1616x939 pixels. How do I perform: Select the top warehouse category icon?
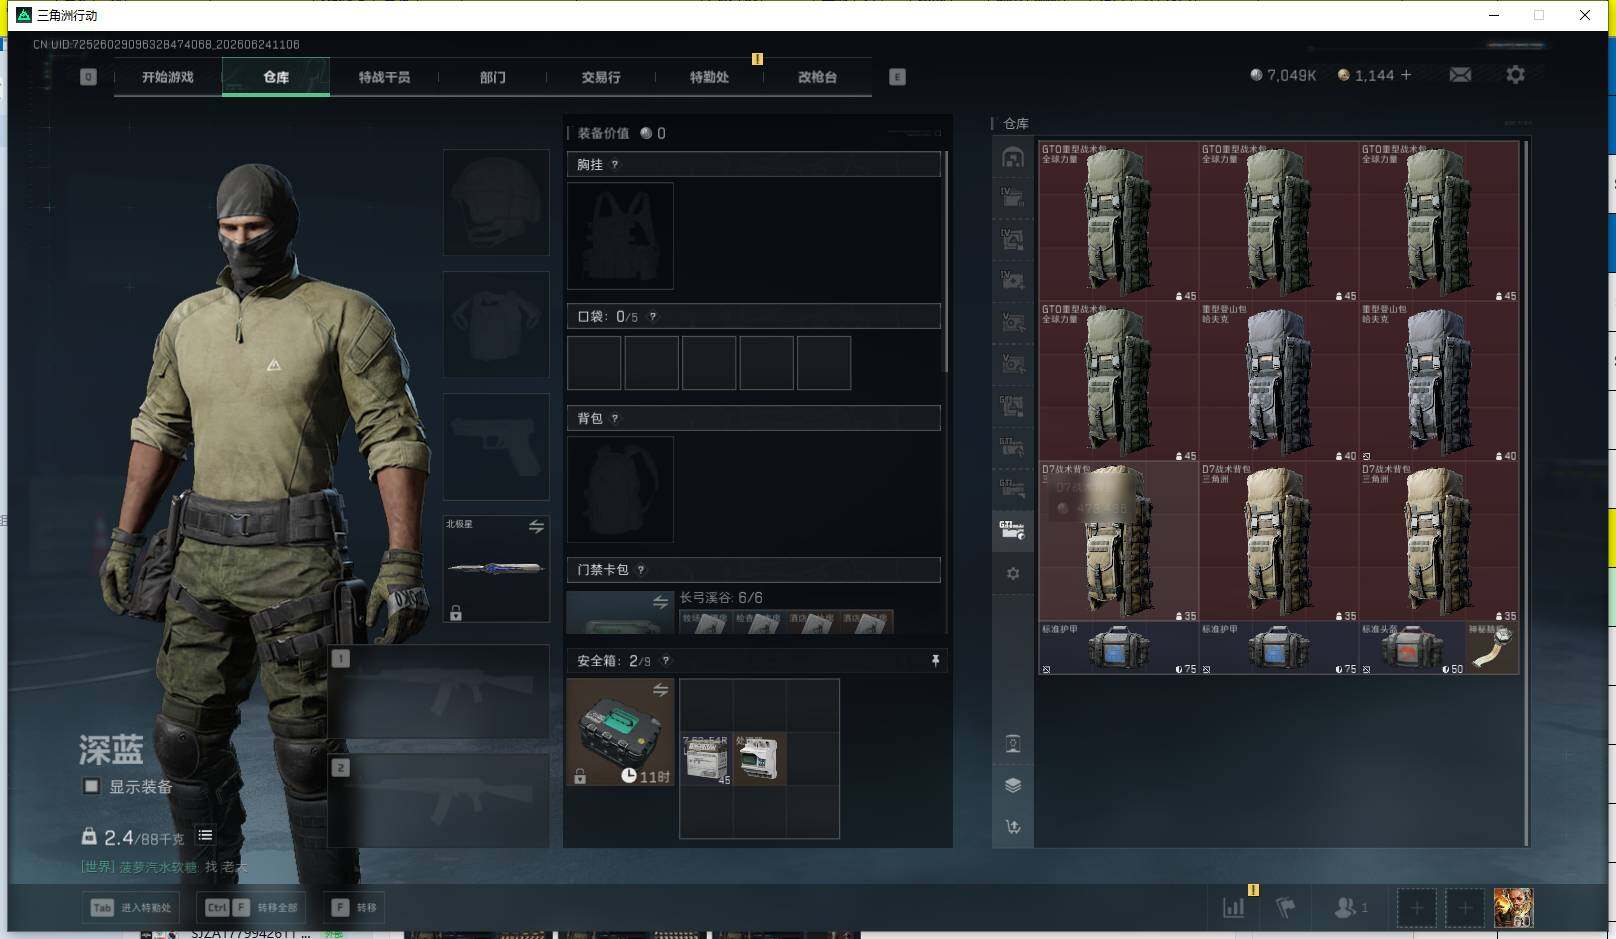click(1013, 157)
